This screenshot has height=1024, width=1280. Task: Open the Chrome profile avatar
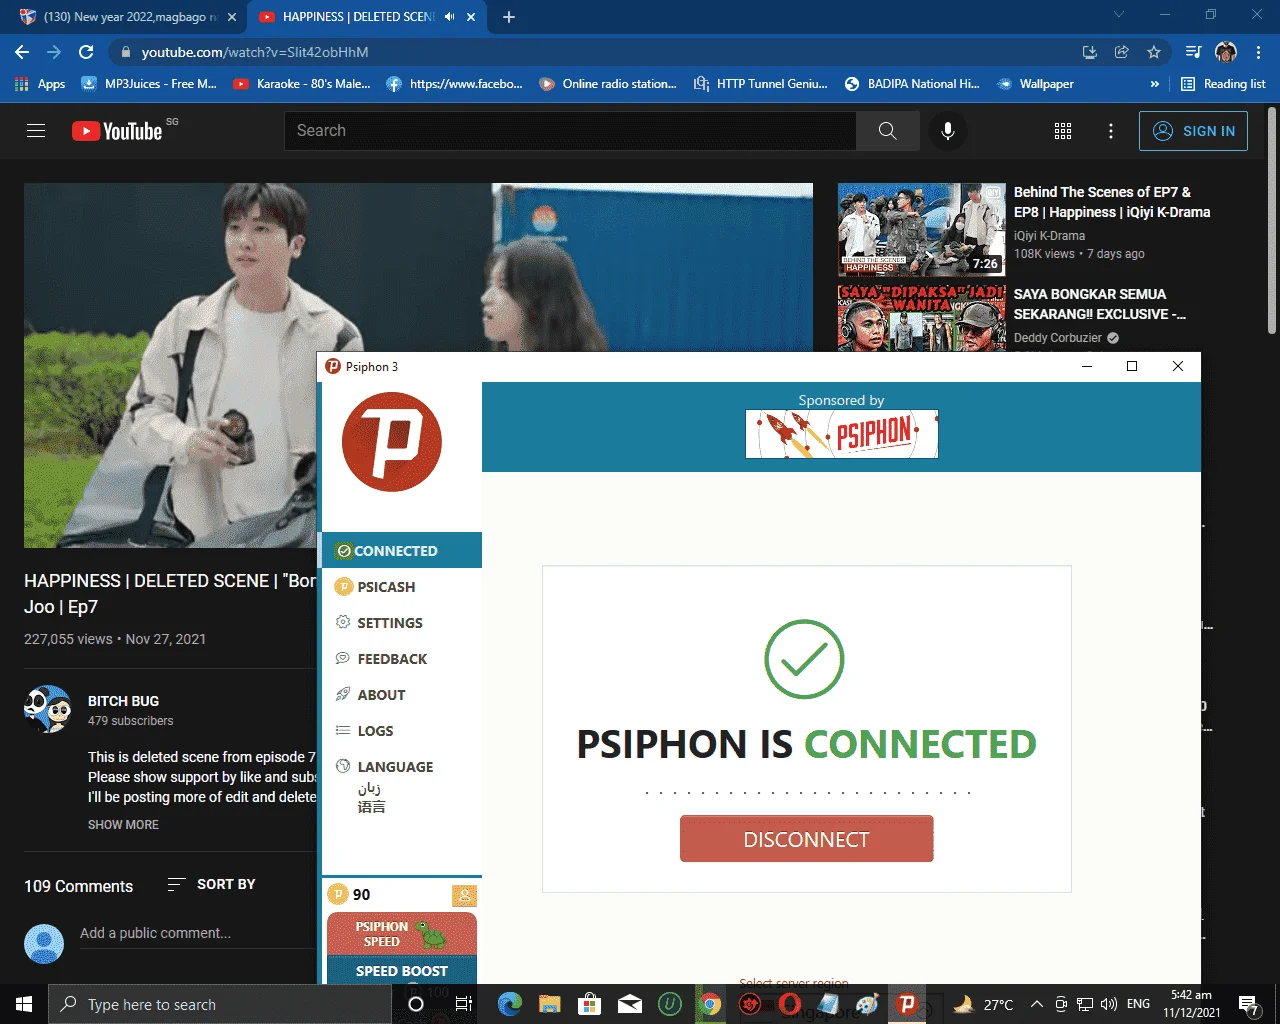[x=1226, y=52]
